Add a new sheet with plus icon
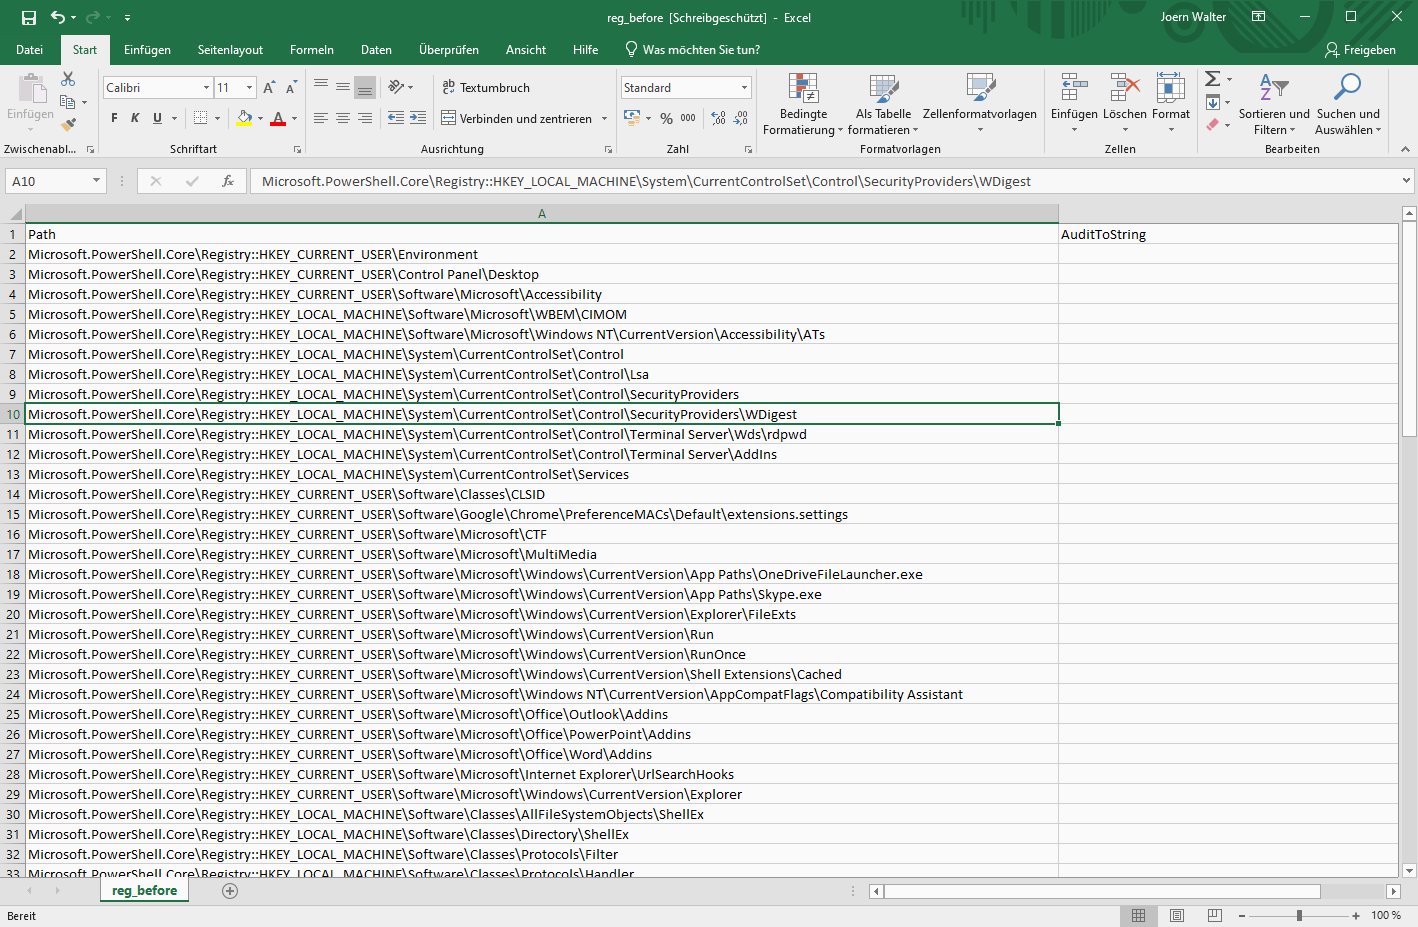This screenshot has height=927, width=1418. pyautogui.click(x=230, y=890)
